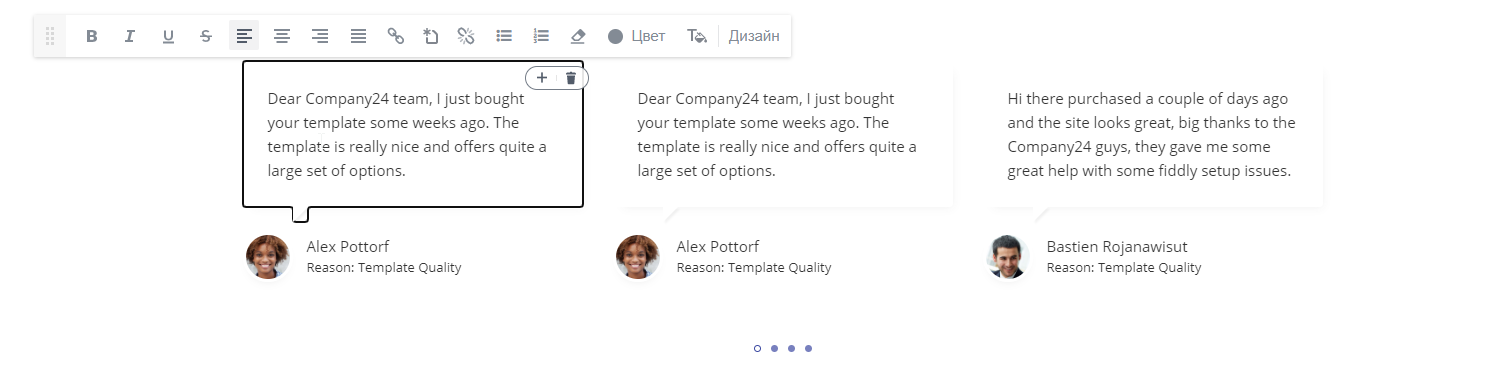Open the Цвет text color picker

[636, 36]
